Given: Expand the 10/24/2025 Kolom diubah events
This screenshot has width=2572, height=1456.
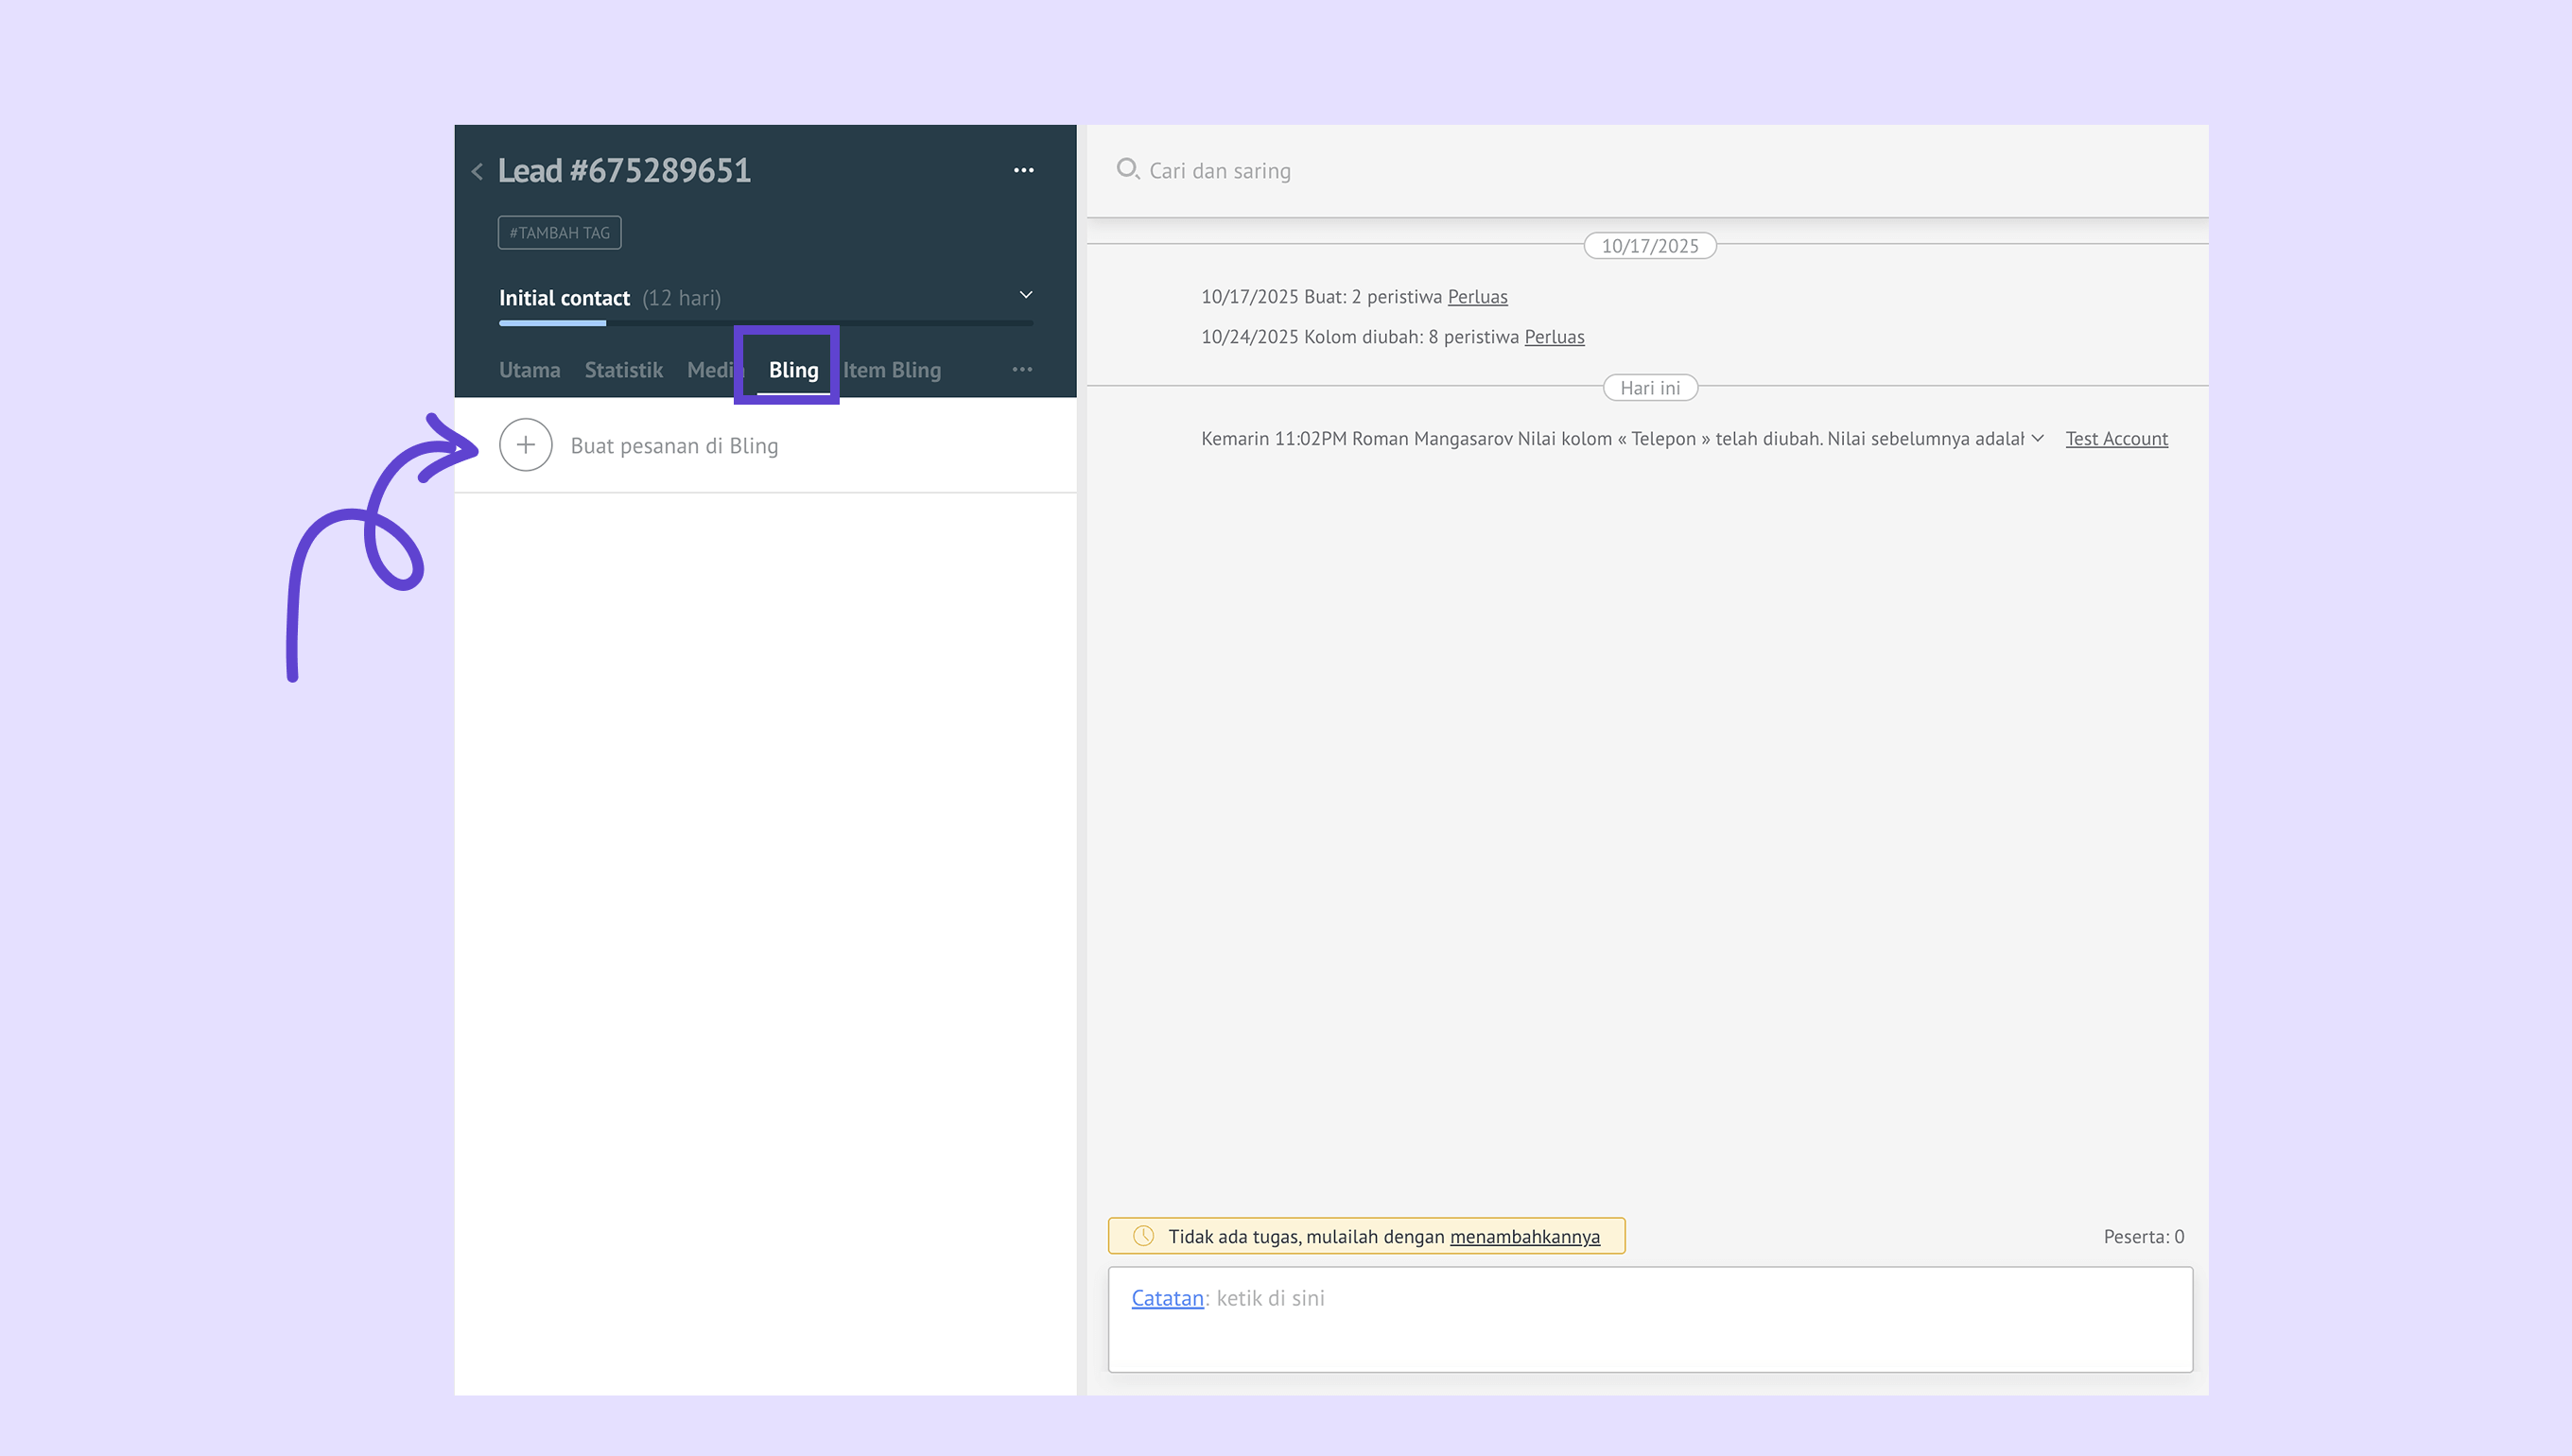Looking at the screenshot, I should point(1554,337).
